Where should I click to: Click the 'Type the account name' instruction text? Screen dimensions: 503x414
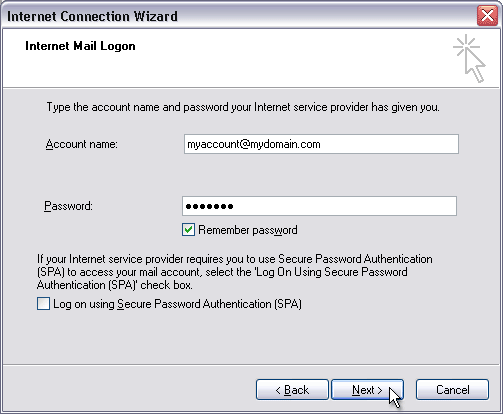coord(243,107)
